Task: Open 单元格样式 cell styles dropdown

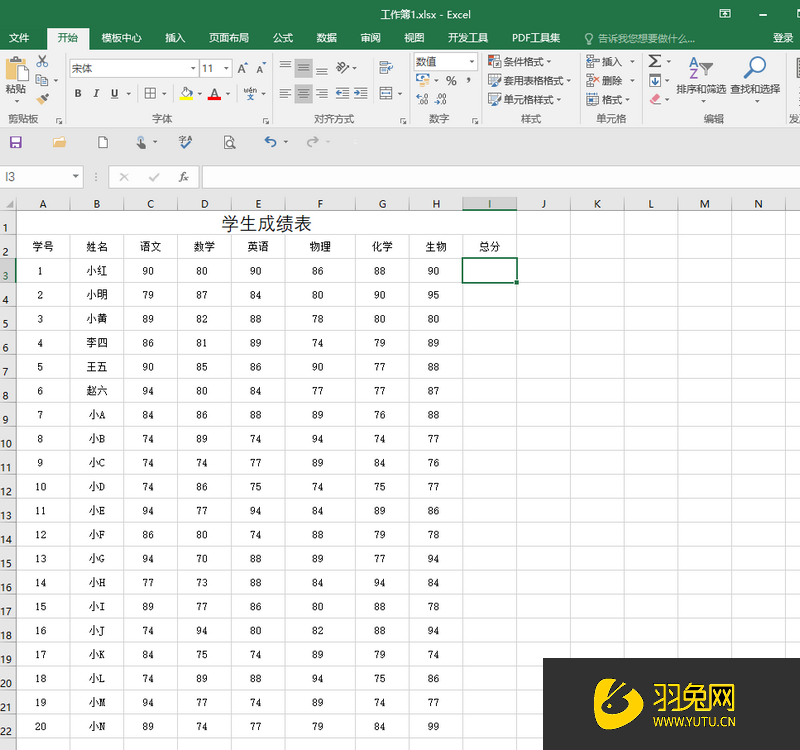Action: click(524, 99)
